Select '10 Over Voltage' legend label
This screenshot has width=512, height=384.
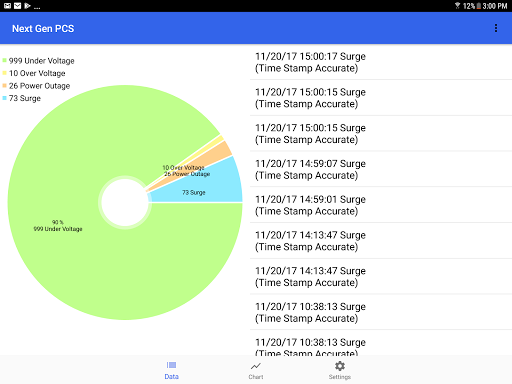(x=37, y=73)
